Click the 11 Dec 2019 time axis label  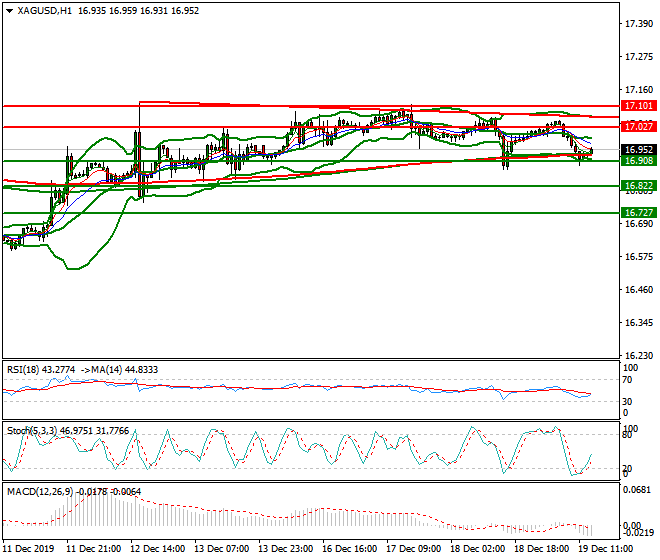28,549
